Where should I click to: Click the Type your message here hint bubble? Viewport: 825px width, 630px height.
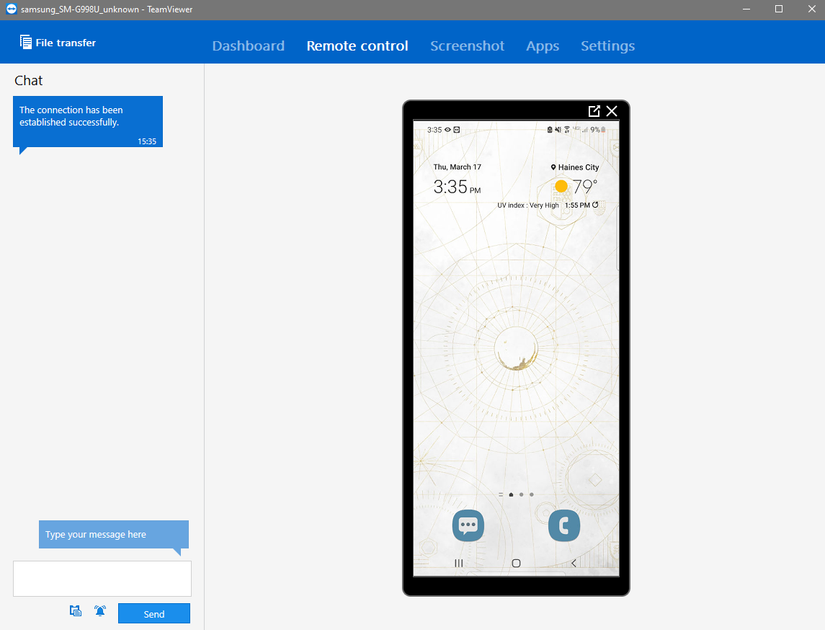click(114, 535)
